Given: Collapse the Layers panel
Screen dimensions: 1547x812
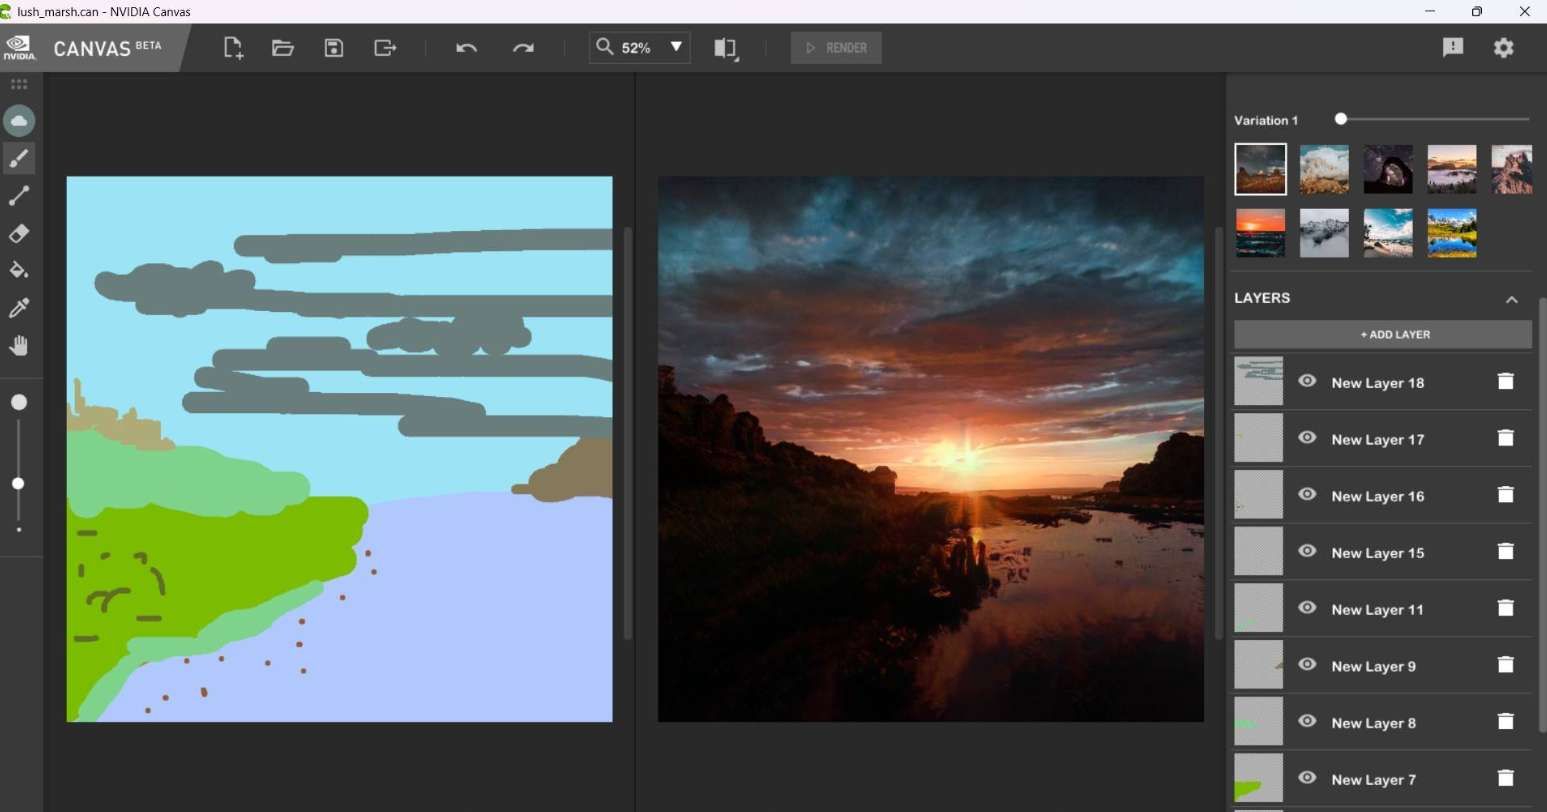Looking at the screenshot, I should 1511,298.
